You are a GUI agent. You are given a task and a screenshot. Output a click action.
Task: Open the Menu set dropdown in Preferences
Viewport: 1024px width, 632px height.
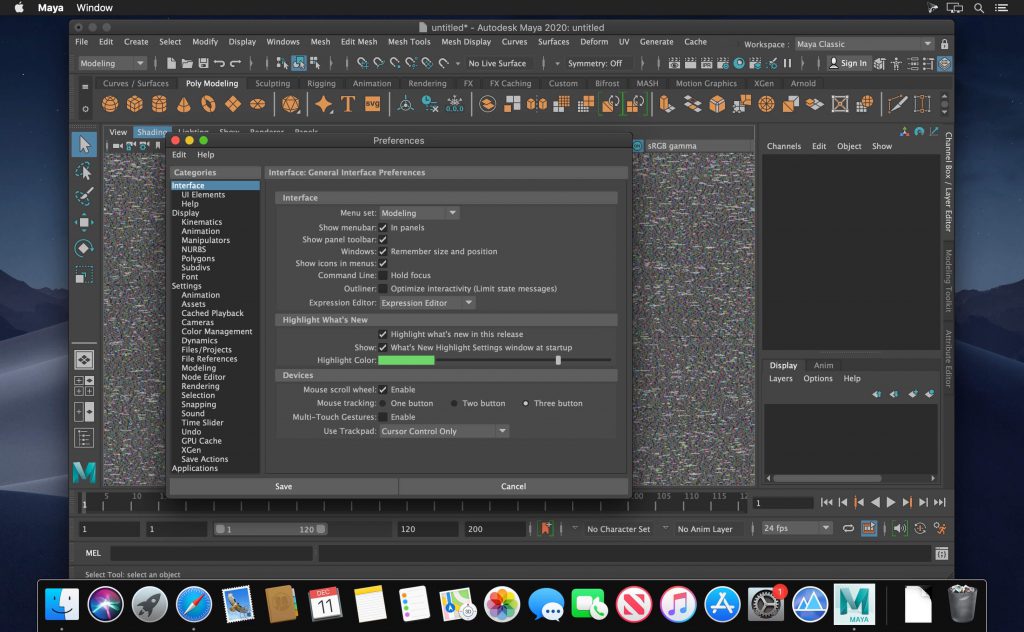(x=418, y=212)
